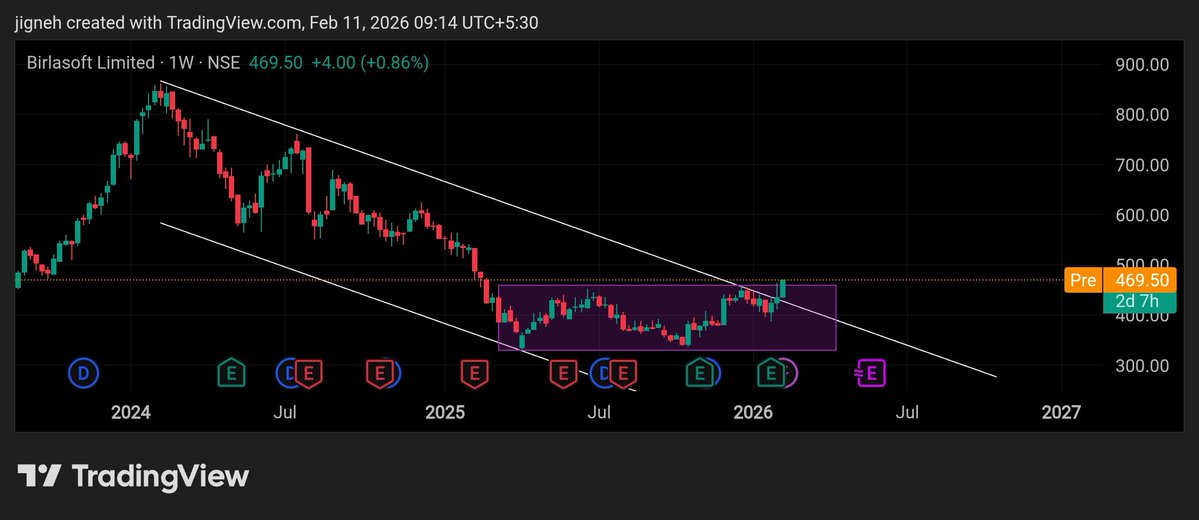The width and height of the screenshot is (1199, 520).
Task: Click the 800.00 price axis label
Action: pos(1141,115)
